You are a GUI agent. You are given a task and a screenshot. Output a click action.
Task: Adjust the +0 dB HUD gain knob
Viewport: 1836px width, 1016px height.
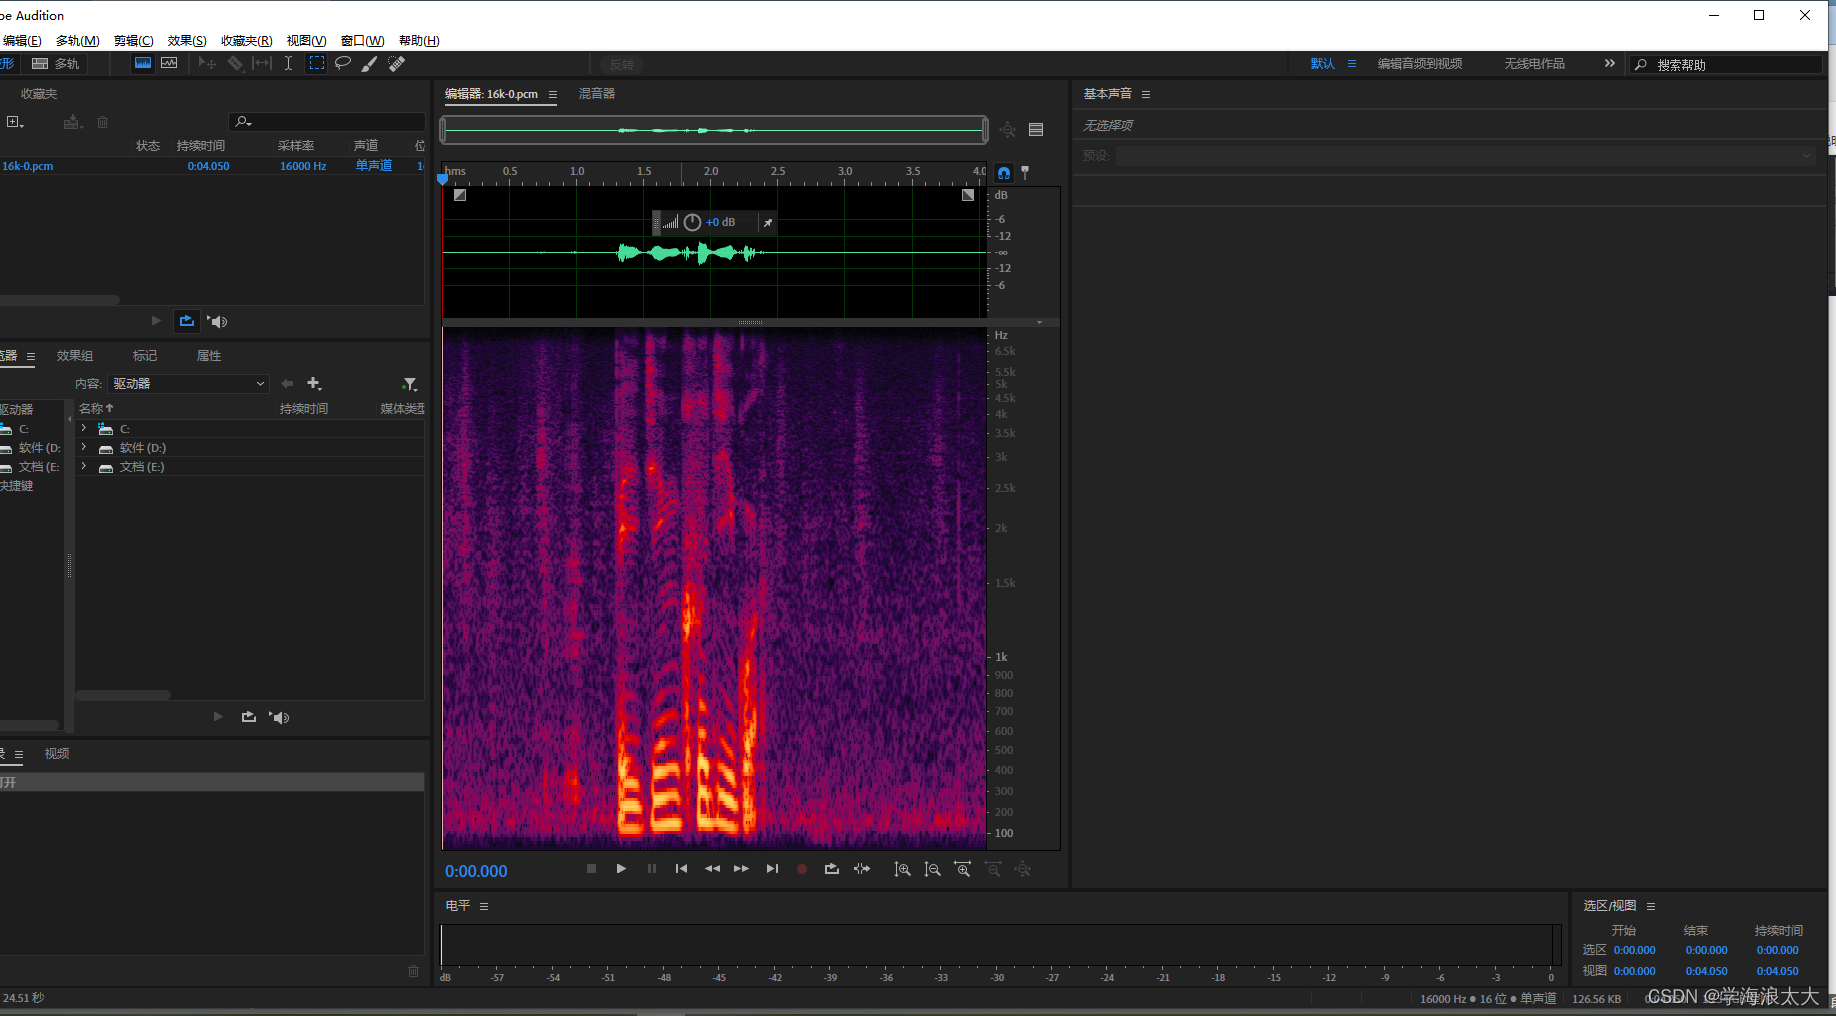[x=692, y=222]
